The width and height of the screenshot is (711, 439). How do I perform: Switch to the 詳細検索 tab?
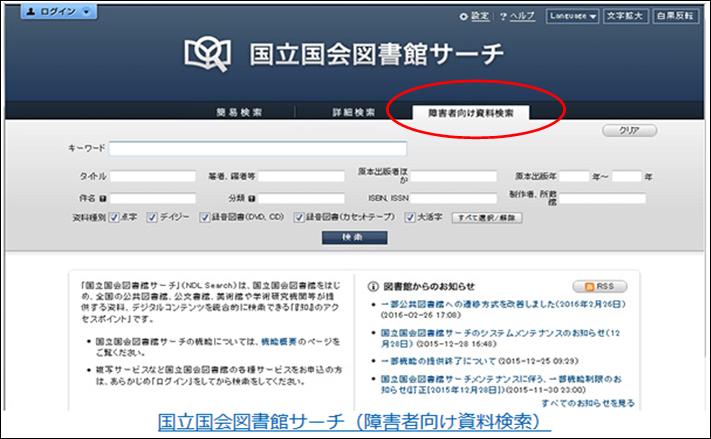(x=354, y=112)
